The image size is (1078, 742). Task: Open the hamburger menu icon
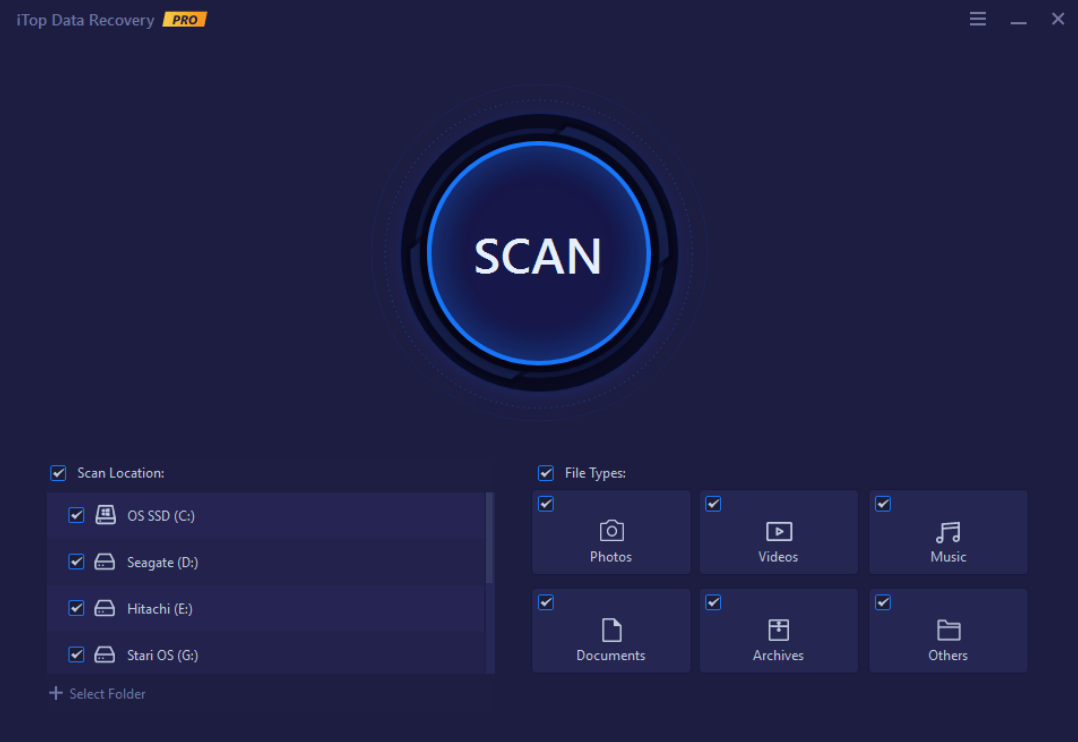tap(978, 19)
